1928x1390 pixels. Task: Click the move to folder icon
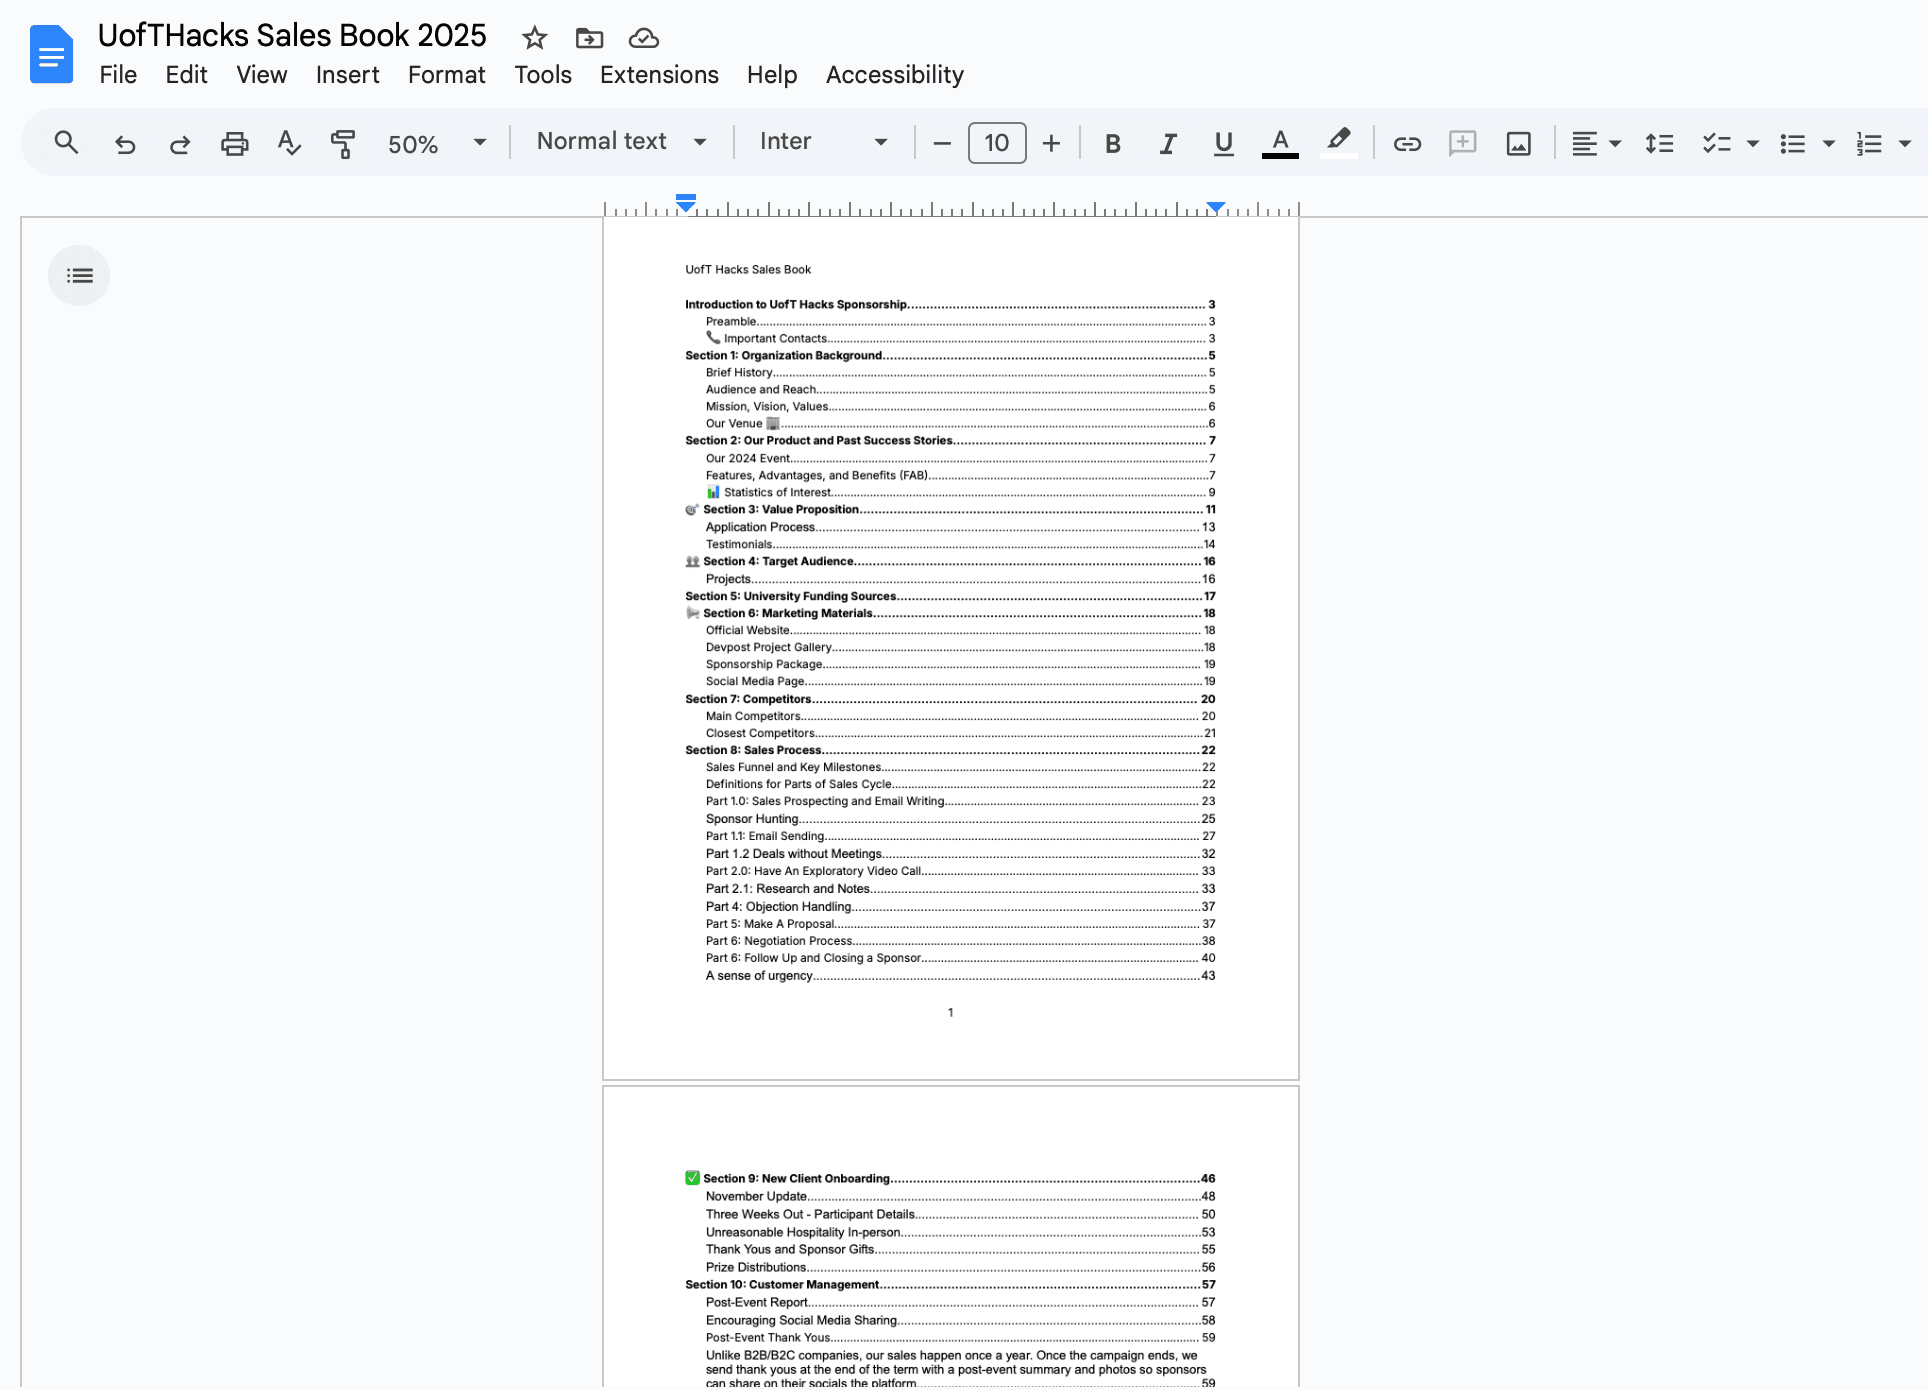[x=590, y=38]
